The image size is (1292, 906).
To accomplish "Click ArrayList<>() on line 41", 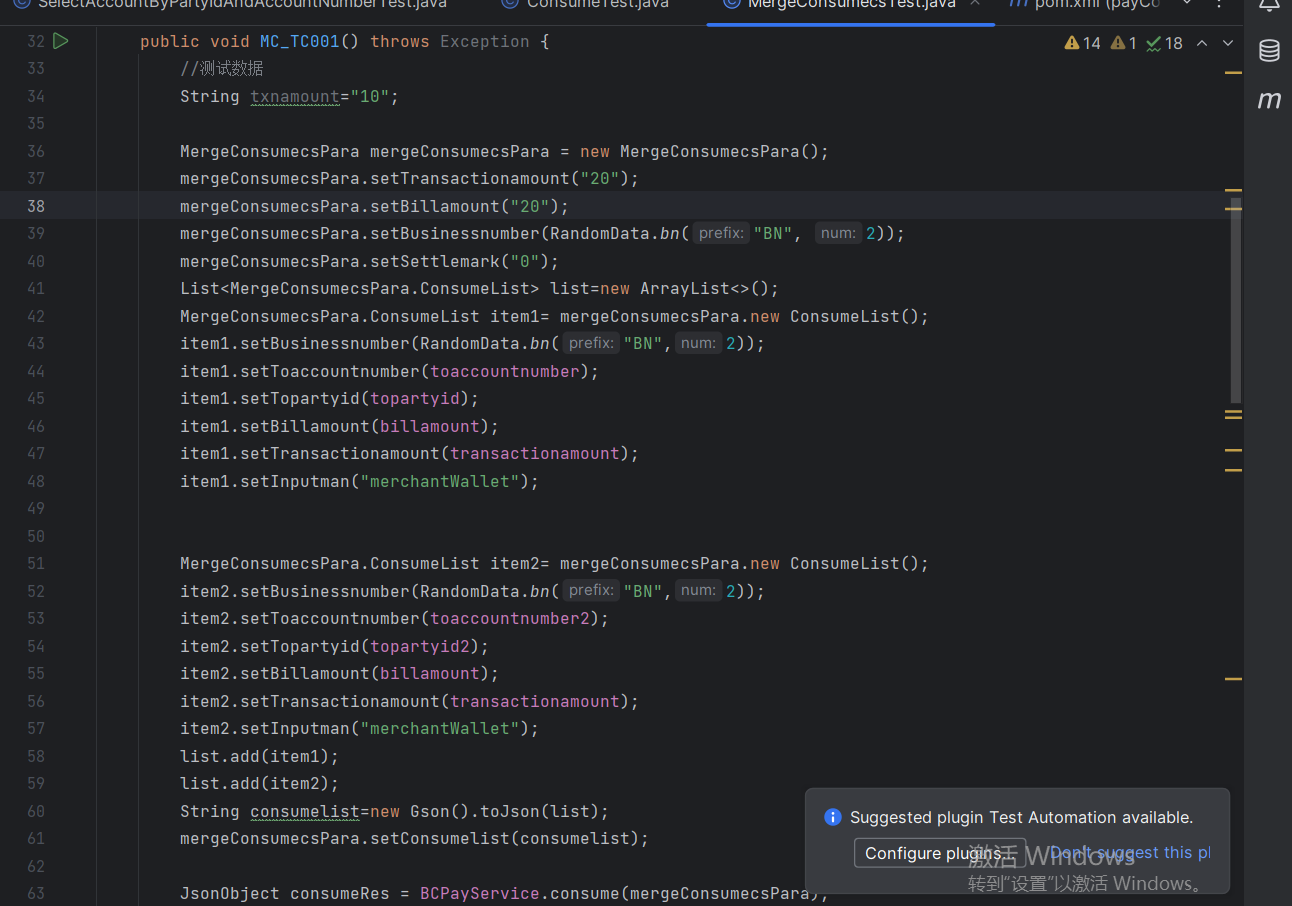I will [x=705, y=288].
